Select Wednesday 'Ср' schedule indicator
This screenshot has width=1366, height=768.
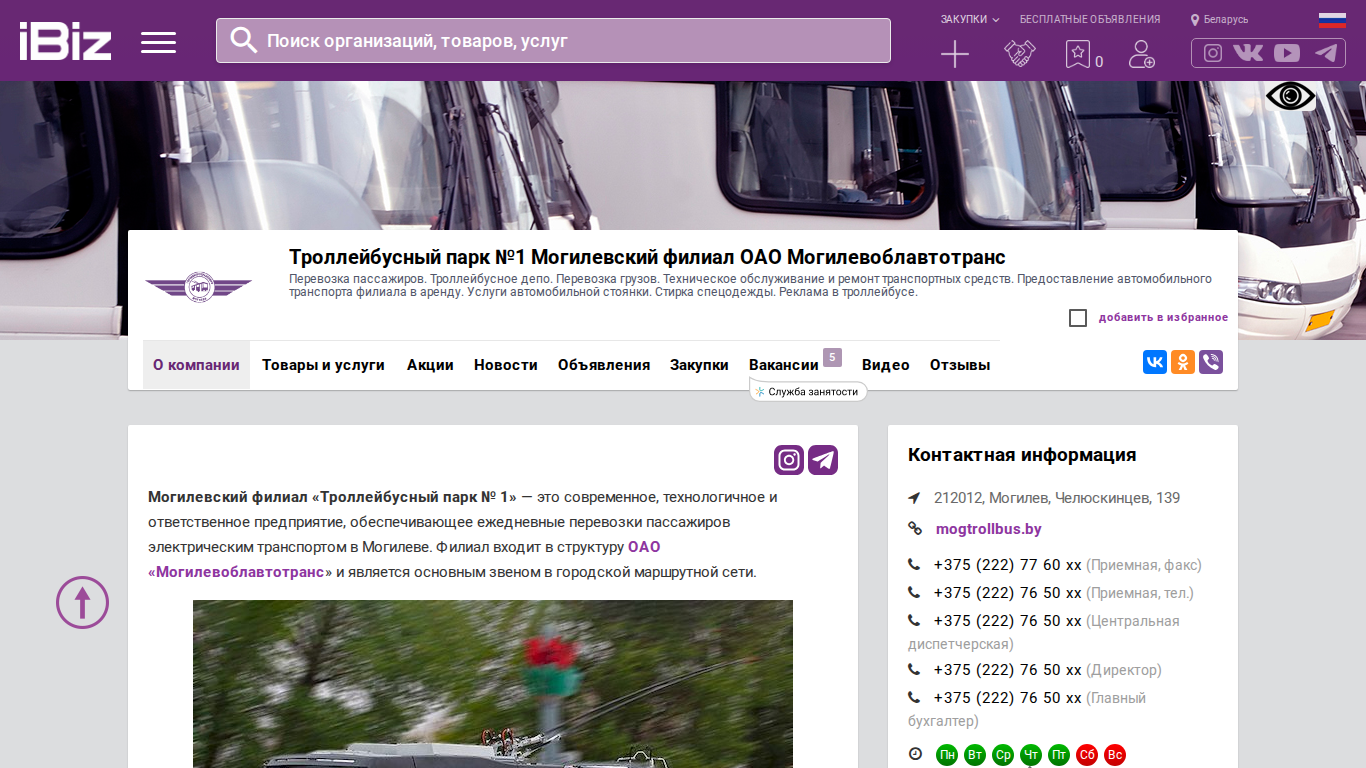1003,755
